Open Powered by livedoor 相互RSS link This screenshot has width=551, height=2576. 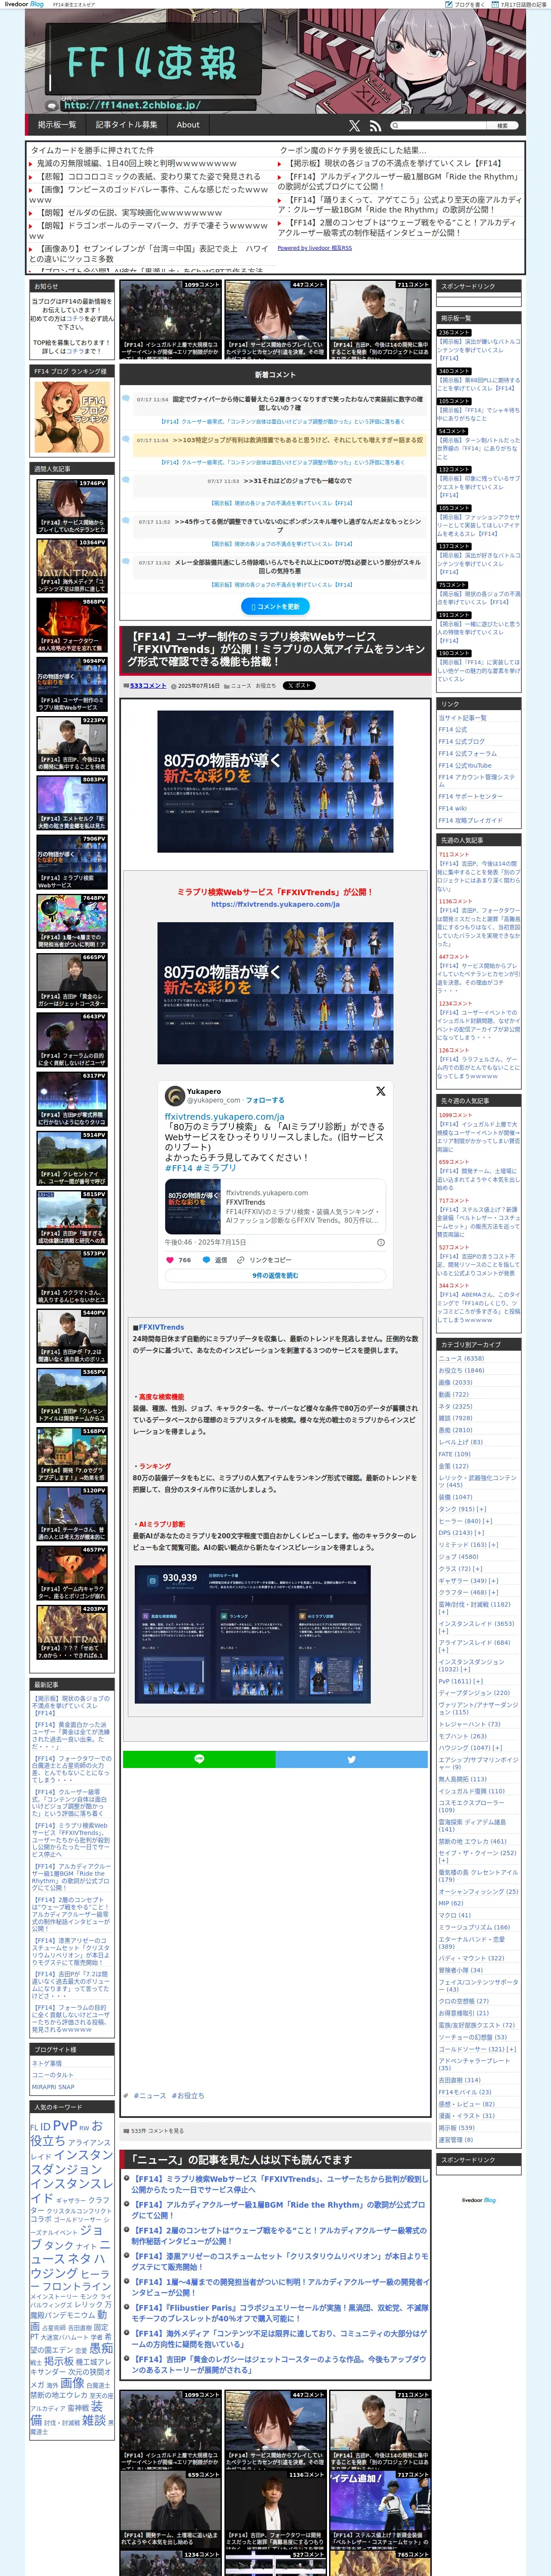click(x=315, y=248)
